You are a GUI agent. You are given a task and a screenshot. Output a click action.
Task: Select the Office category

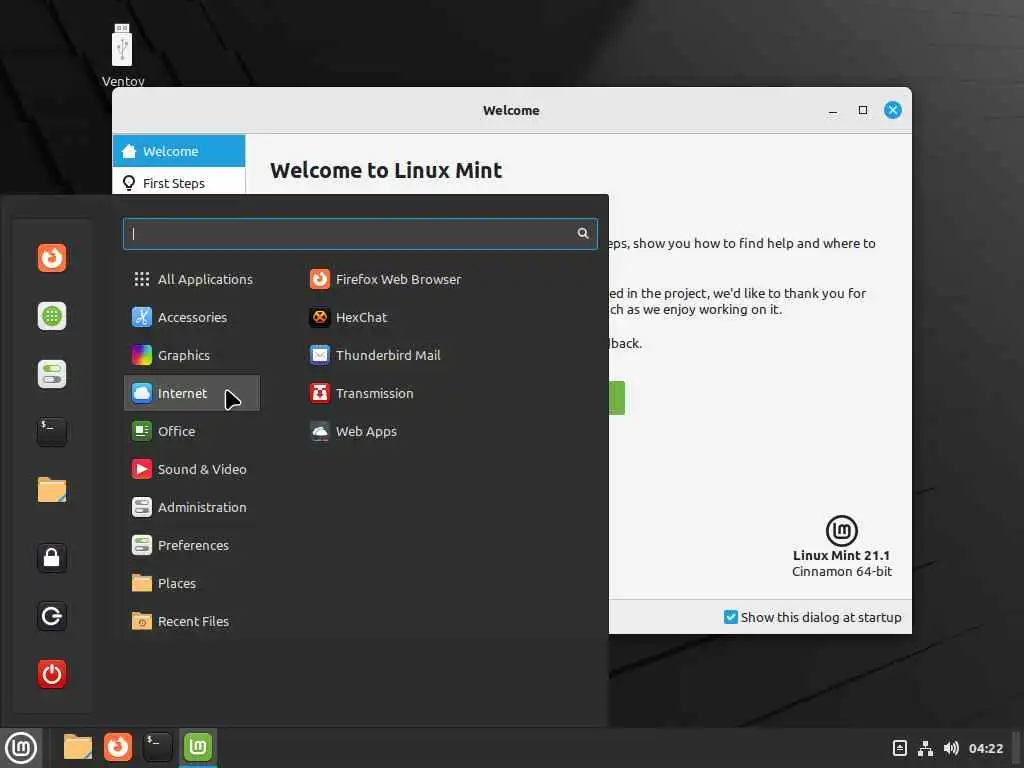click(x=192, y=431)
